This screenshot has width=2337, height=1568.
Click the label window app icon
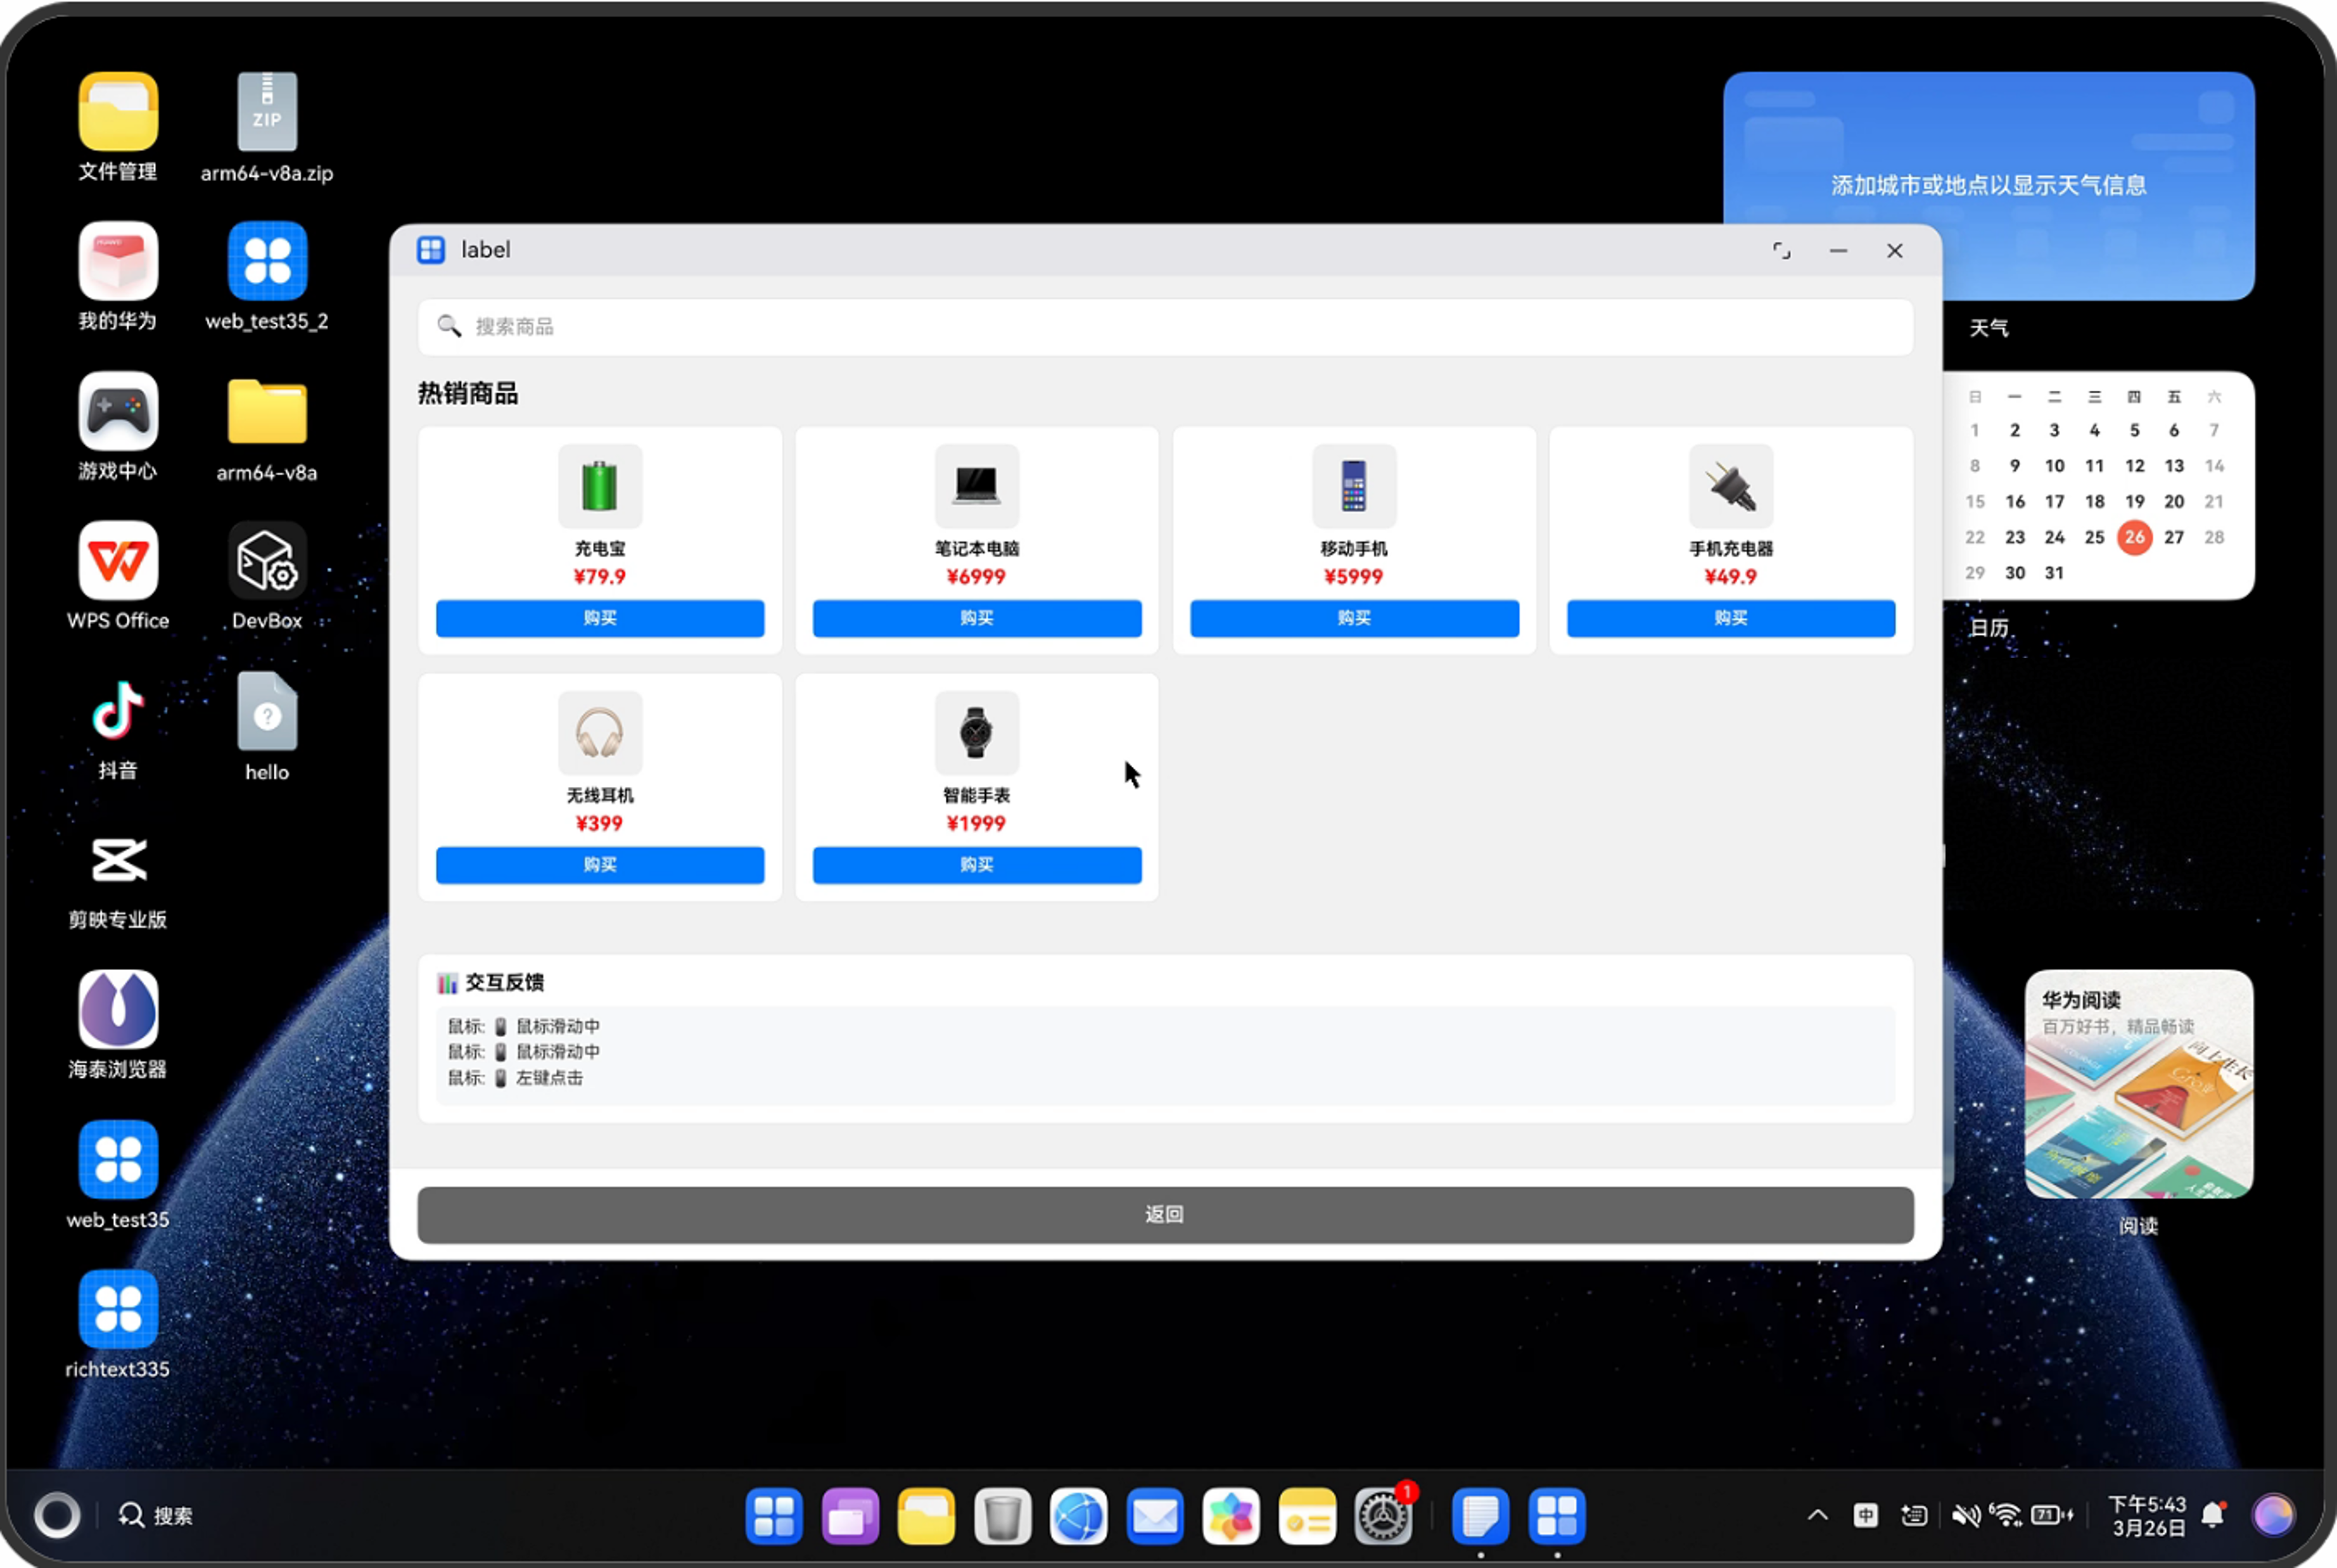coord(431,250)
